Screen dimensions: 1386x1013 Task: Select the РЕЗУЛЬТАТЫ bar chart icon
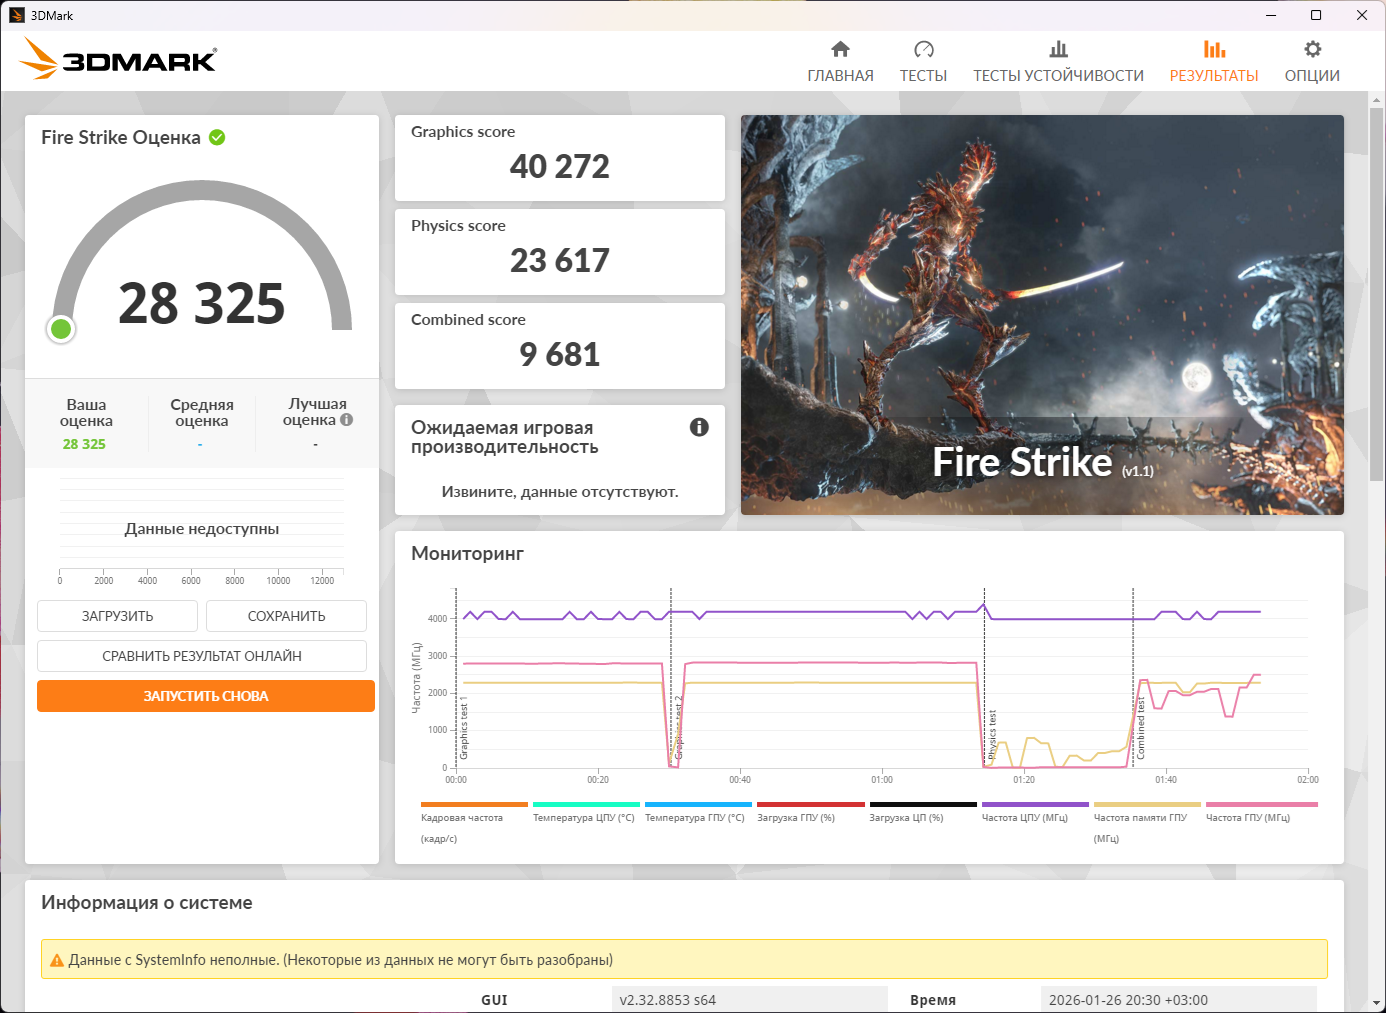[1214, 49]
